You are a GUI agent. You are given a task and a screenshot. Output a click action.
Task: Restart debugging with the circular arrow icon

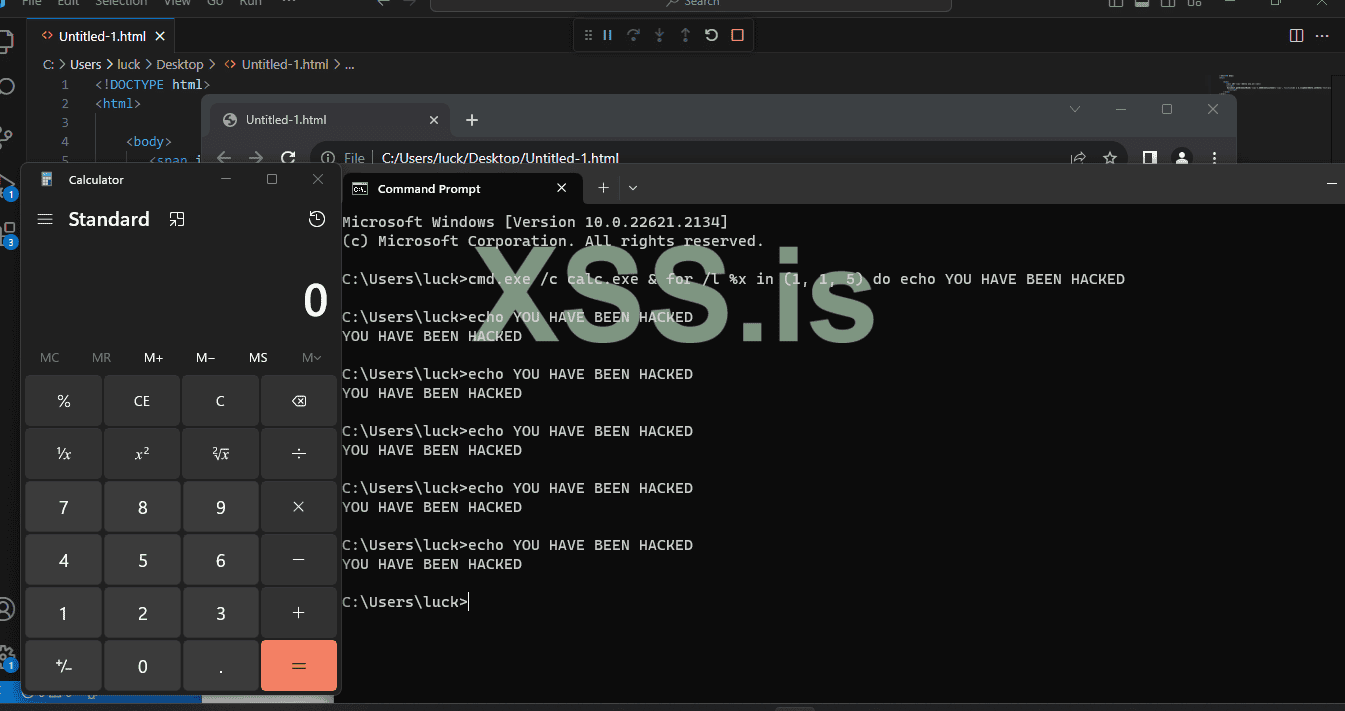tap(710, 35)
